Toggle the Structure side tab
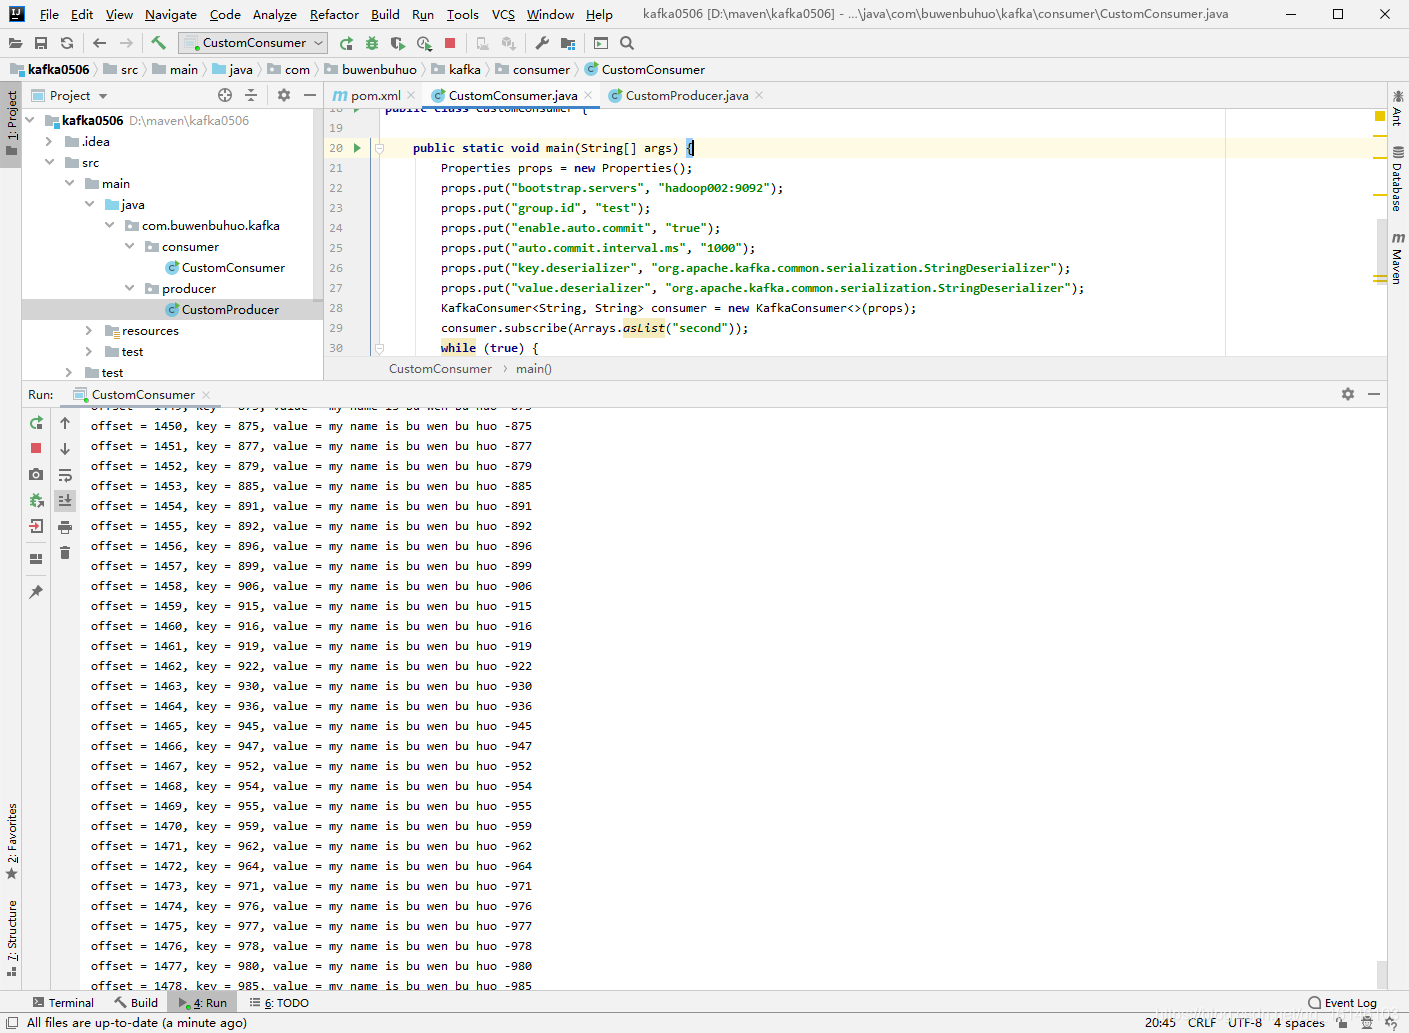The width and height of the screenshot is (1409, 1033). [11, 937]
